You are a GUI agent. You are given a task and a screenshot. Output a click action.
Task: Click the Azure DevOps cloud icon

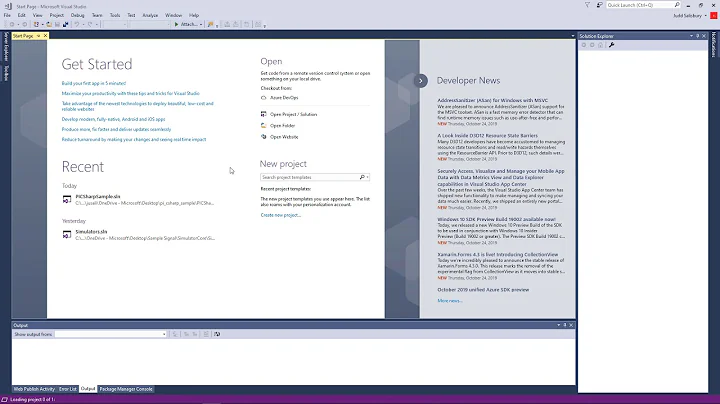click(x=264, y=98)
